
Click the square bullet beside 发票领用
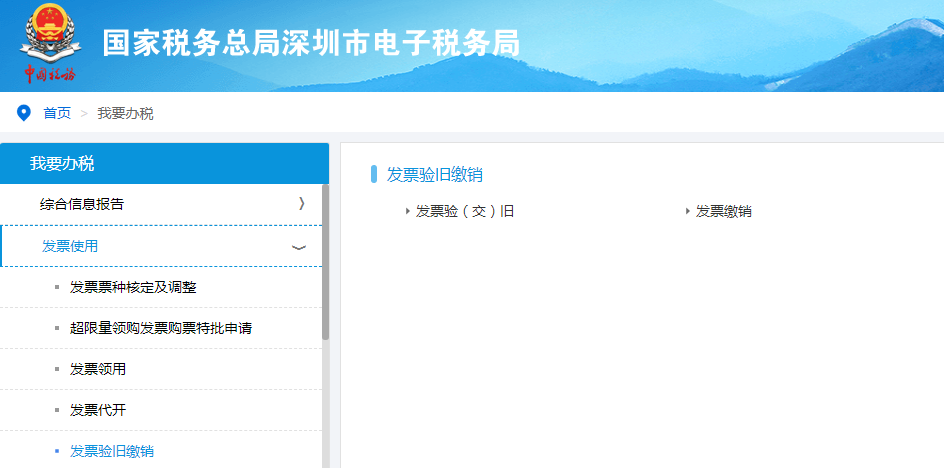point(57,370)
